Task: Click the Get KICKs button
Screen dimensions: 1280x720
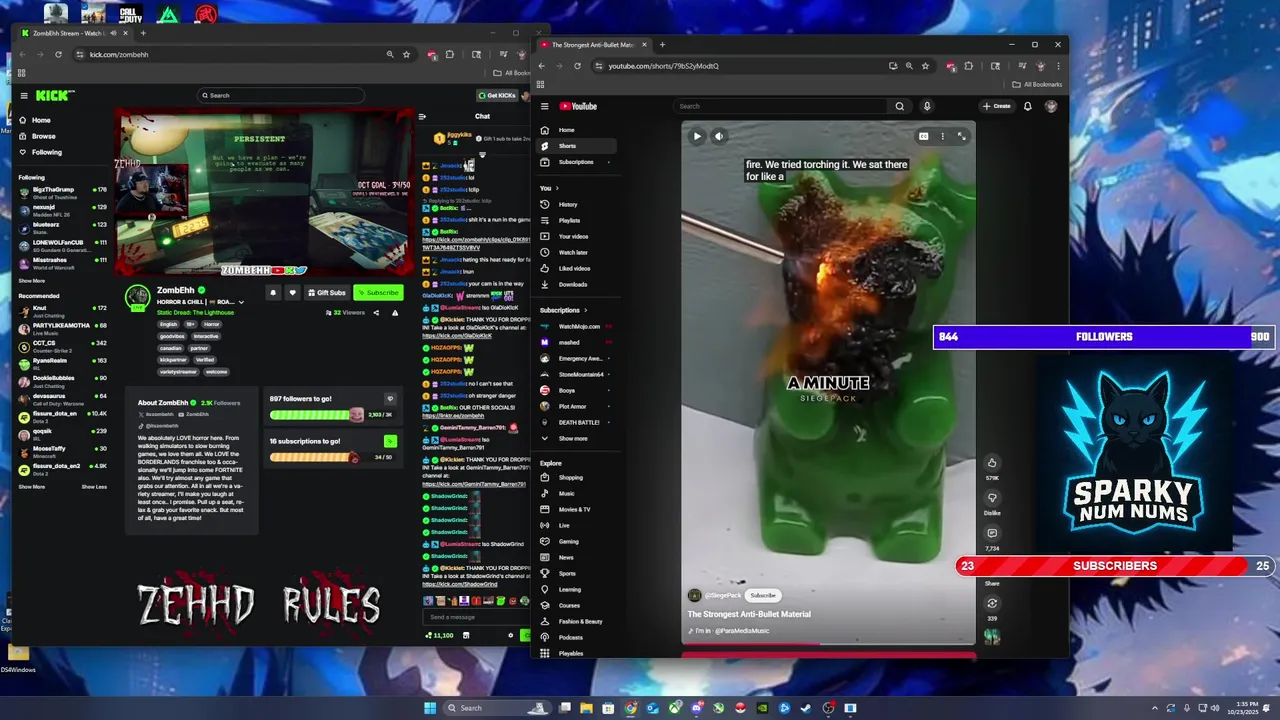Action: pos(497,95)
